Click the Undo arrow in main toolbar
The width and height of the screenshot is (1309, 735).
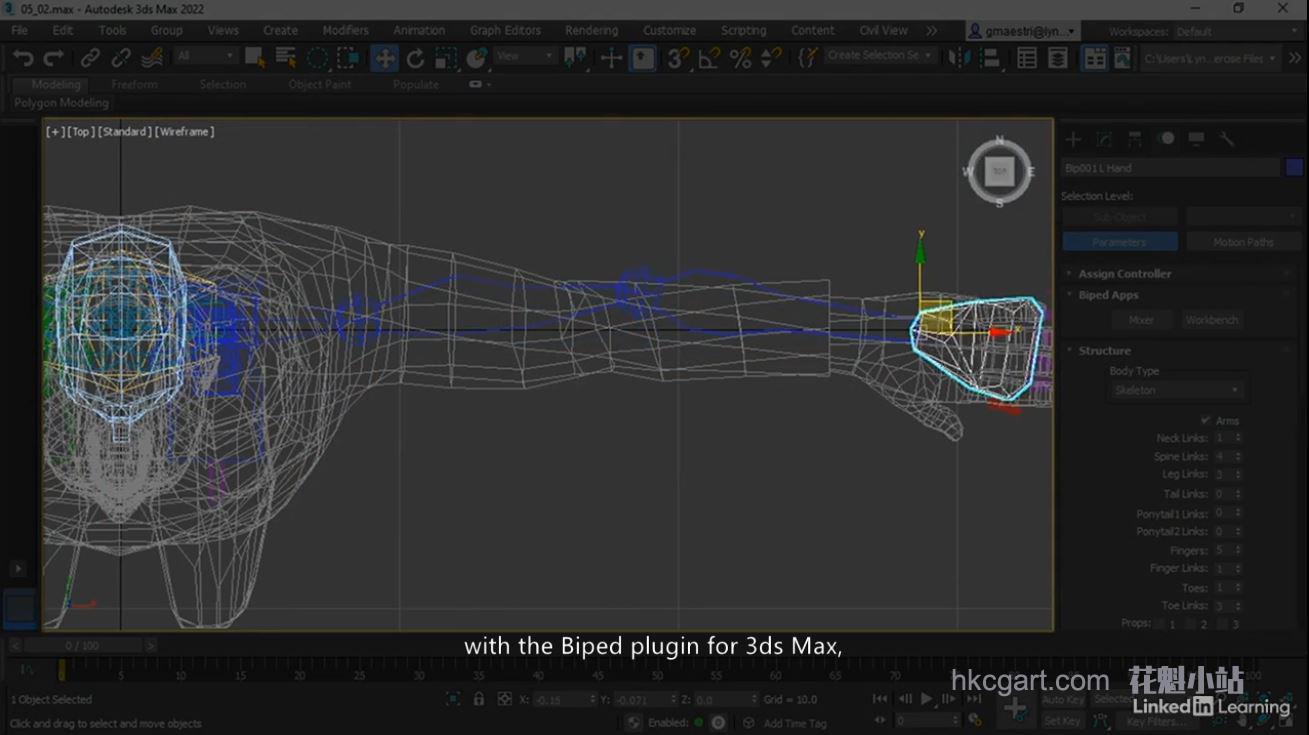point(23,58)
